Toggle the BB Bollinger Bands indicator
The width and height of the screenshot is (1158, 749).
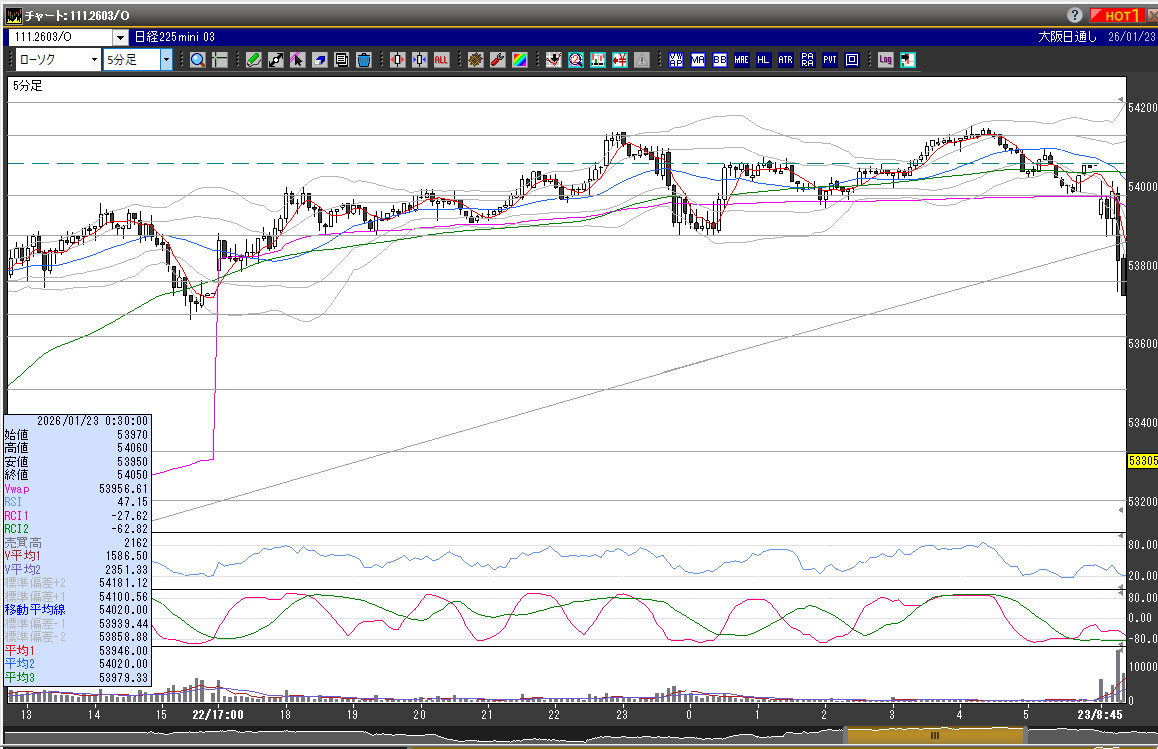point(719,60)
